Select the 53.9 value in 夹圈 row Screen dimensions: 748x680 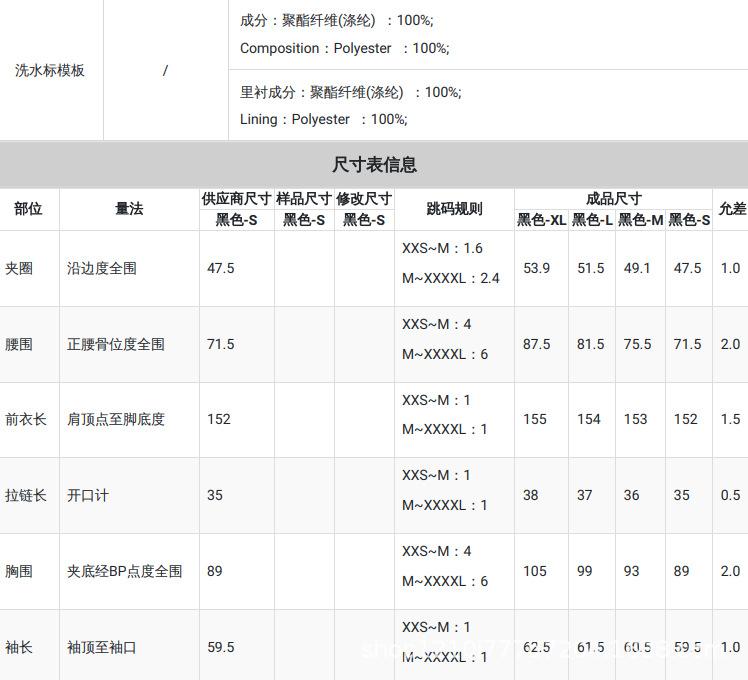pyautogui.click(x=537, y=268)
